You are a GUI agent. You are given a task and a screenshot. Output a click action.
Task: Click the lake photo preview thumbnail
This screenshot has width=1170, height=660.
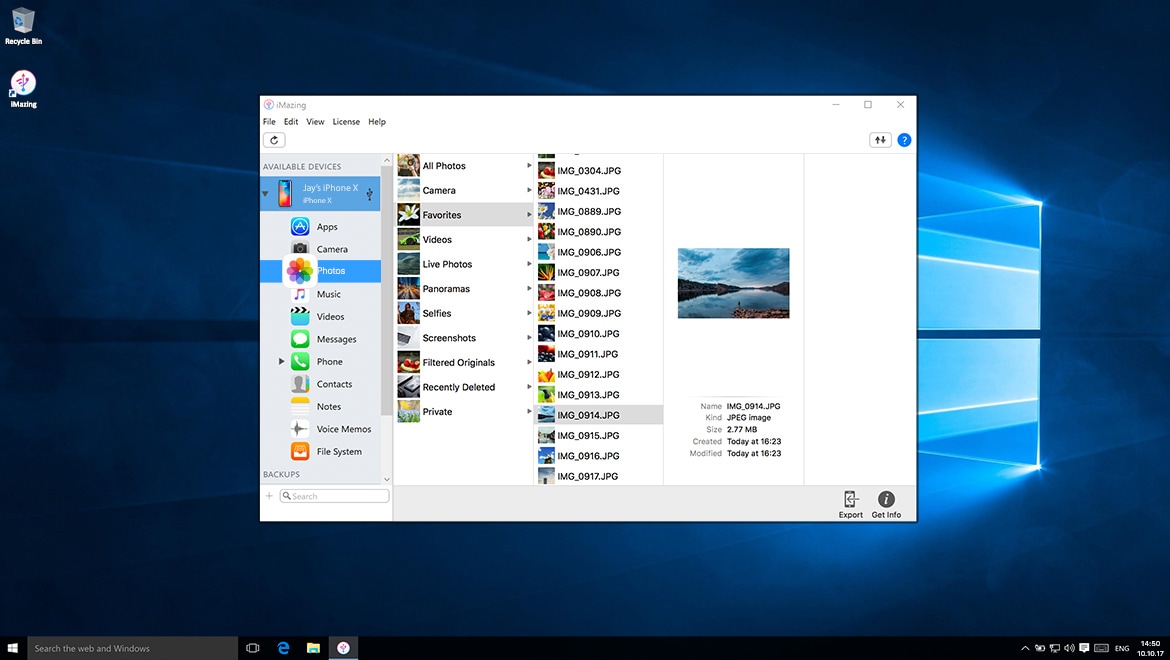pos(733,283)
